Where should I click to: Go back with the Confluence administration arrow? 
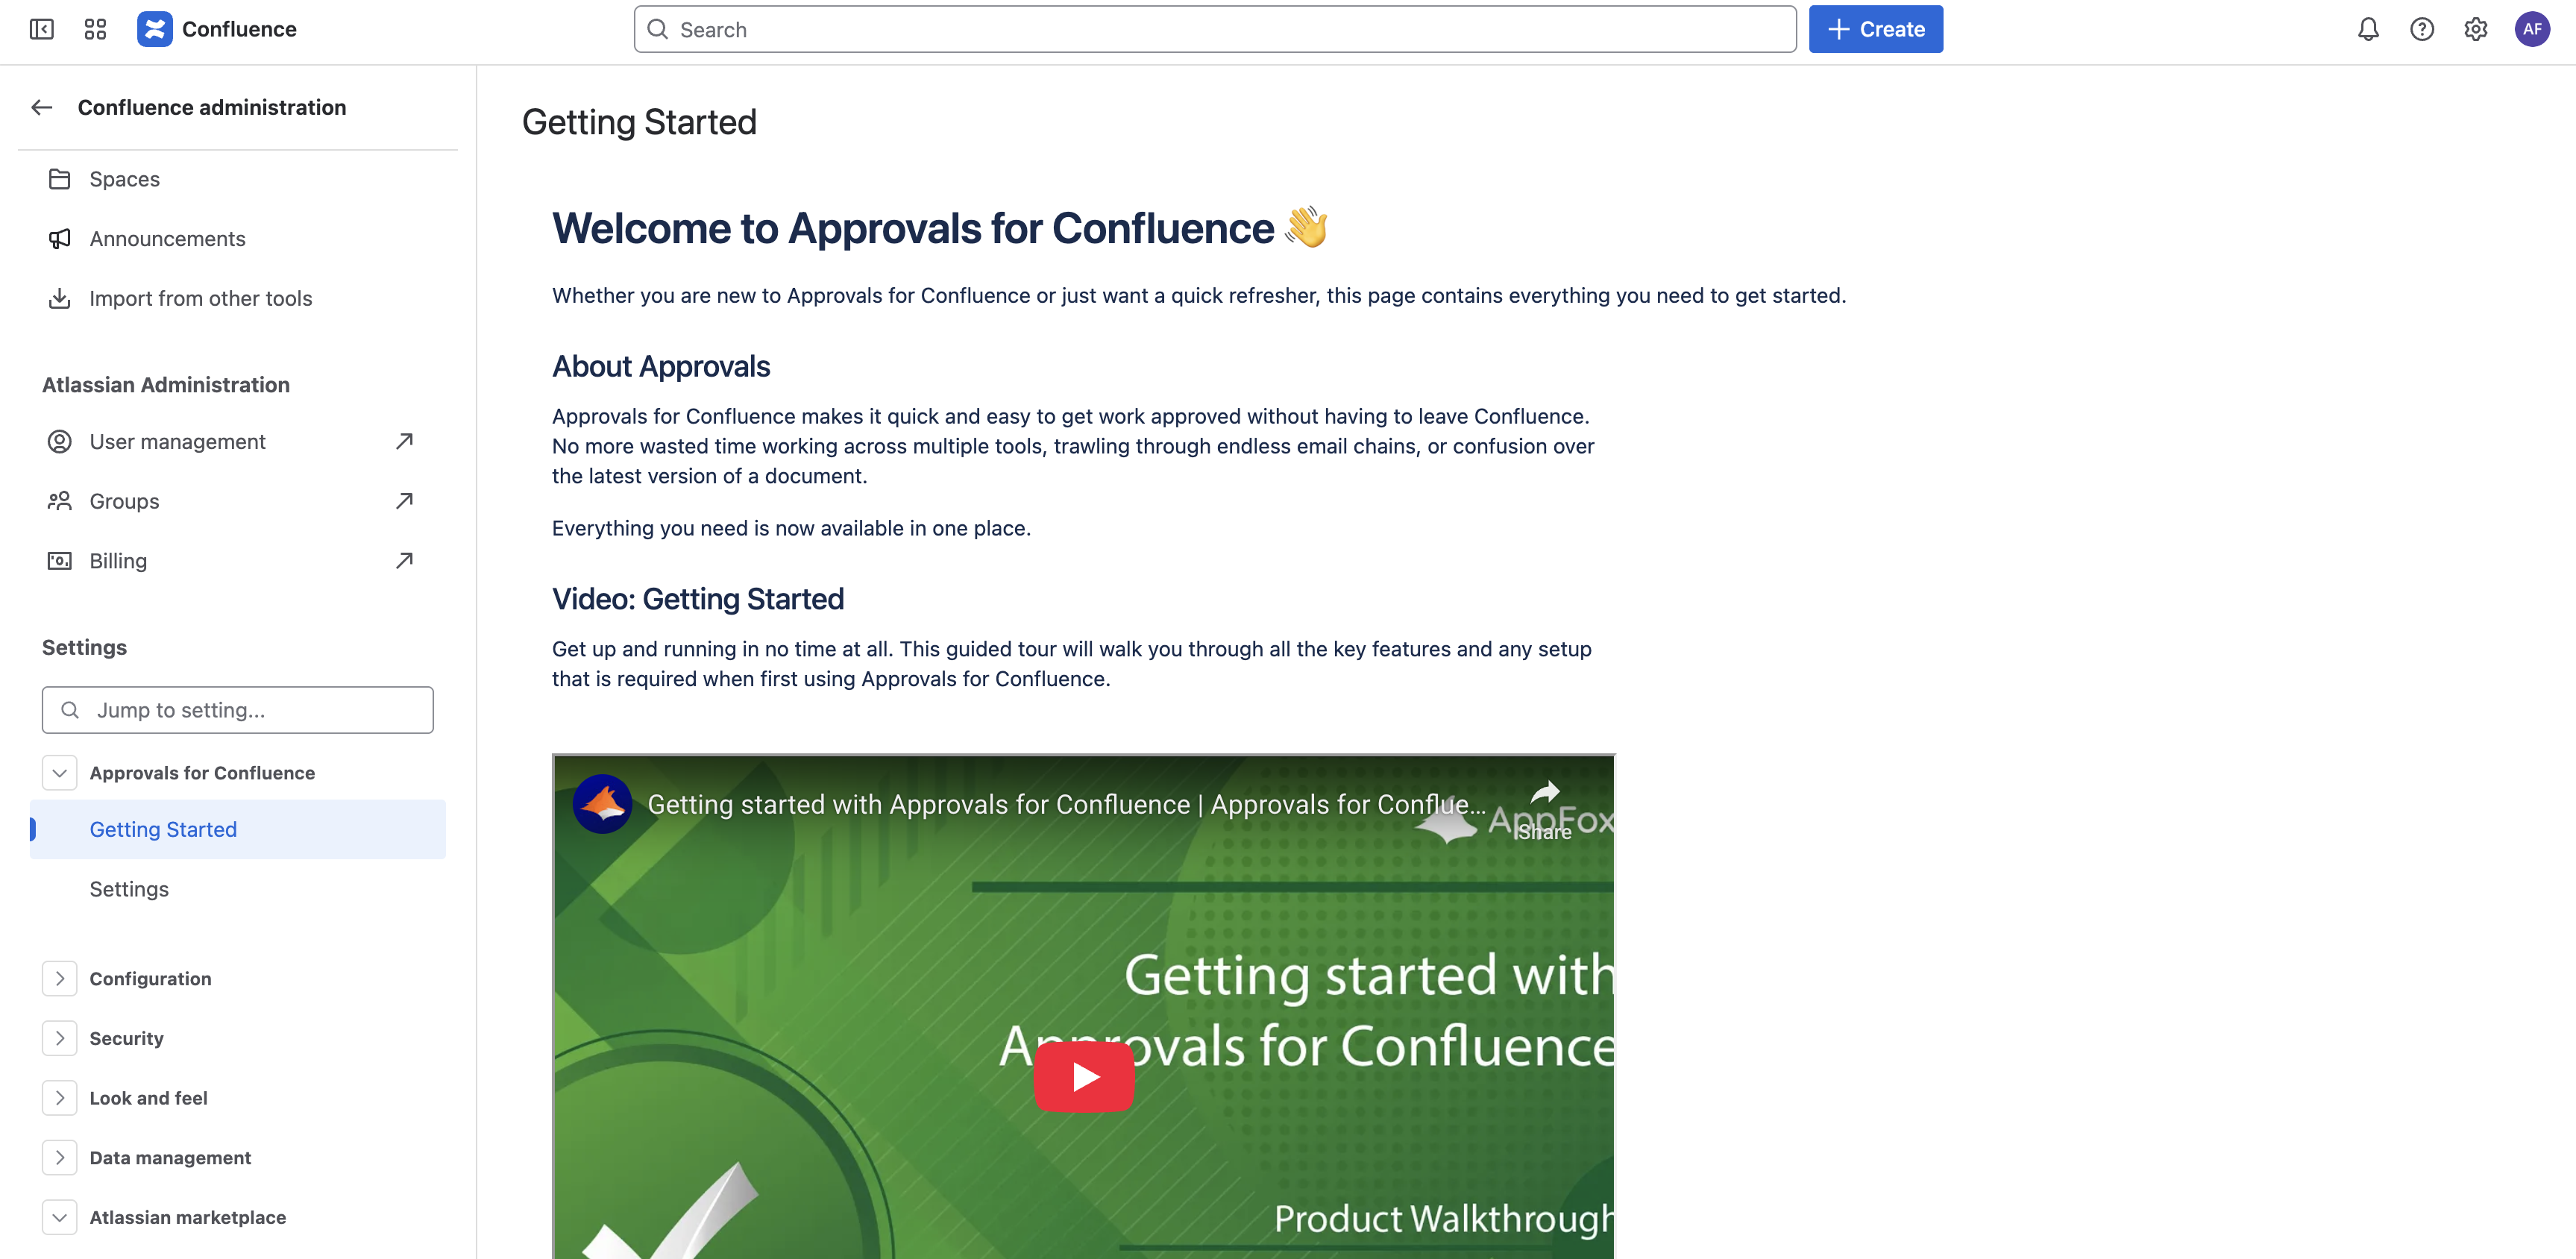coord(41,107)
